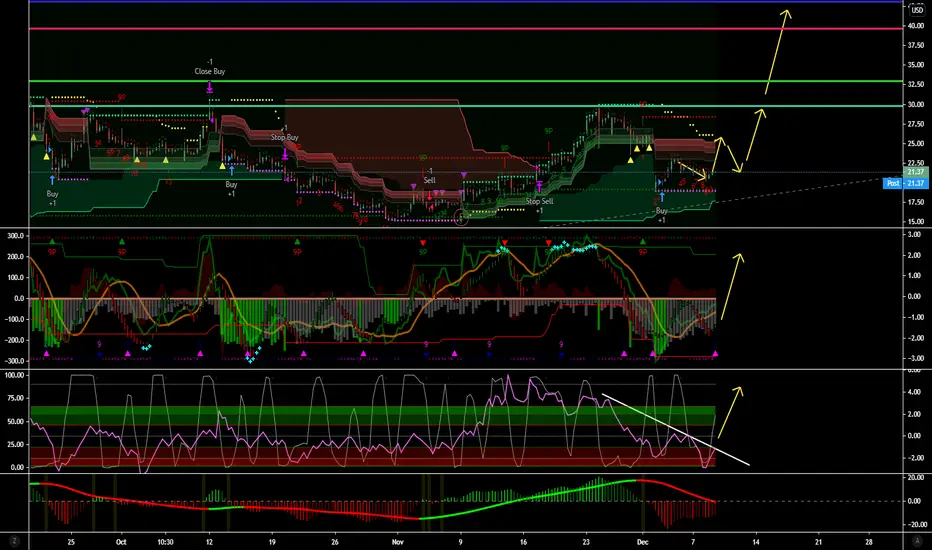Viewport: 932px width, 550px height.
Task: Click the 300.0 oscillator scale value
Action: point(15,236)
